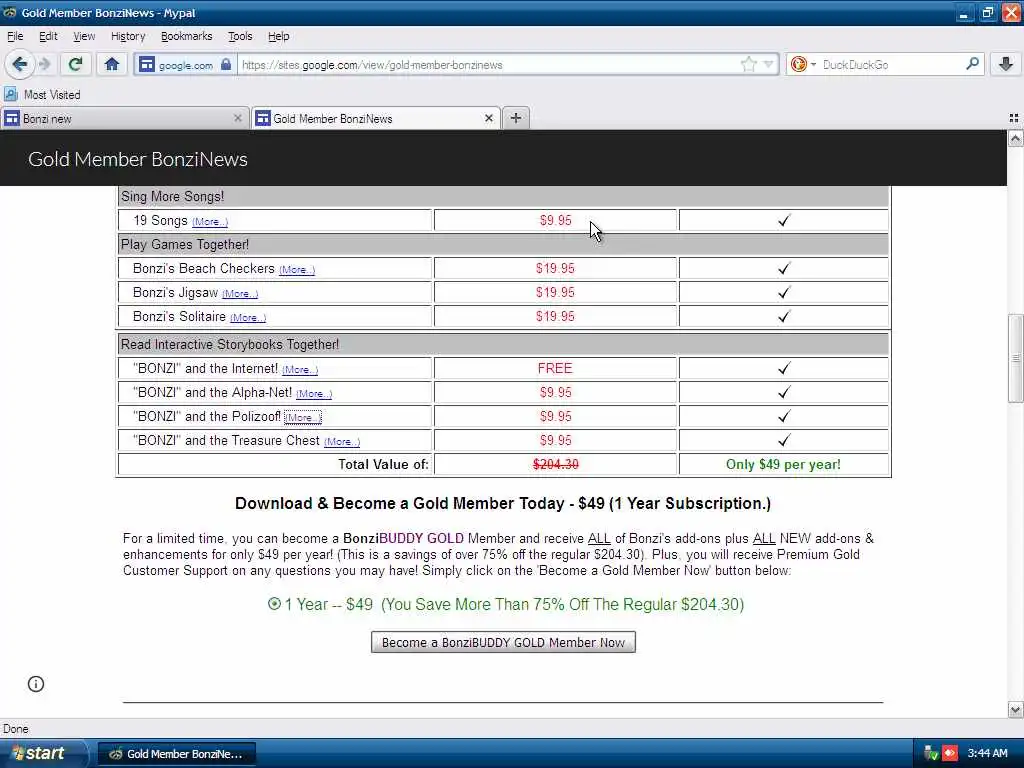Open More link for BONZI and the Treasure Chest
This screenshot has height=768, width=1024.
click(342, 442)
